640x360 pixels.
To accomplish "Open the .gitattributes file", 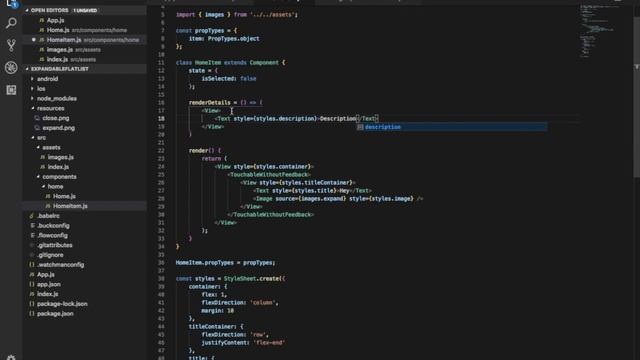I will tap(84, 245).
